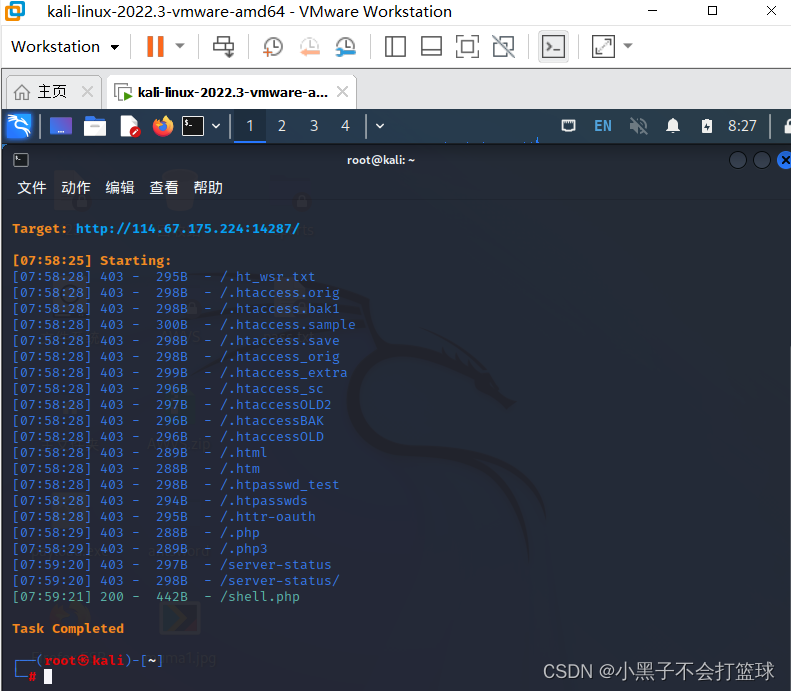Open the 编辑 menu
The height and width of the screenshot is (691, 791).
coord(120,188)
